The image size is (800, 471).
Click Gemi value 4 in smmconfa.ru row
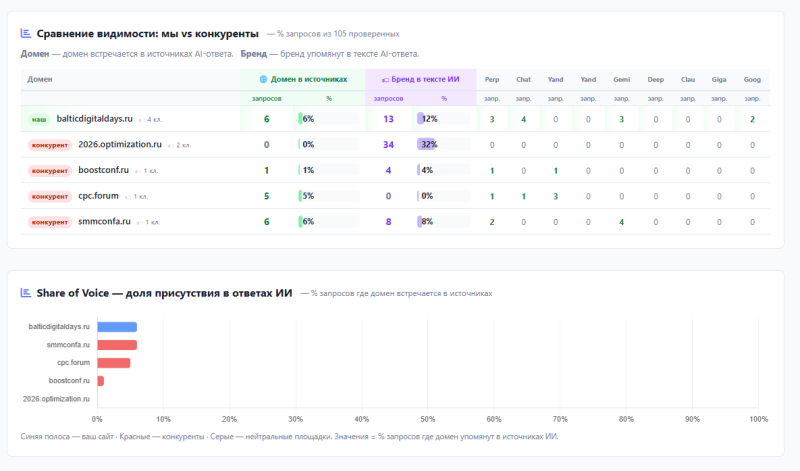pyautogui.click(x=621, y=222)
